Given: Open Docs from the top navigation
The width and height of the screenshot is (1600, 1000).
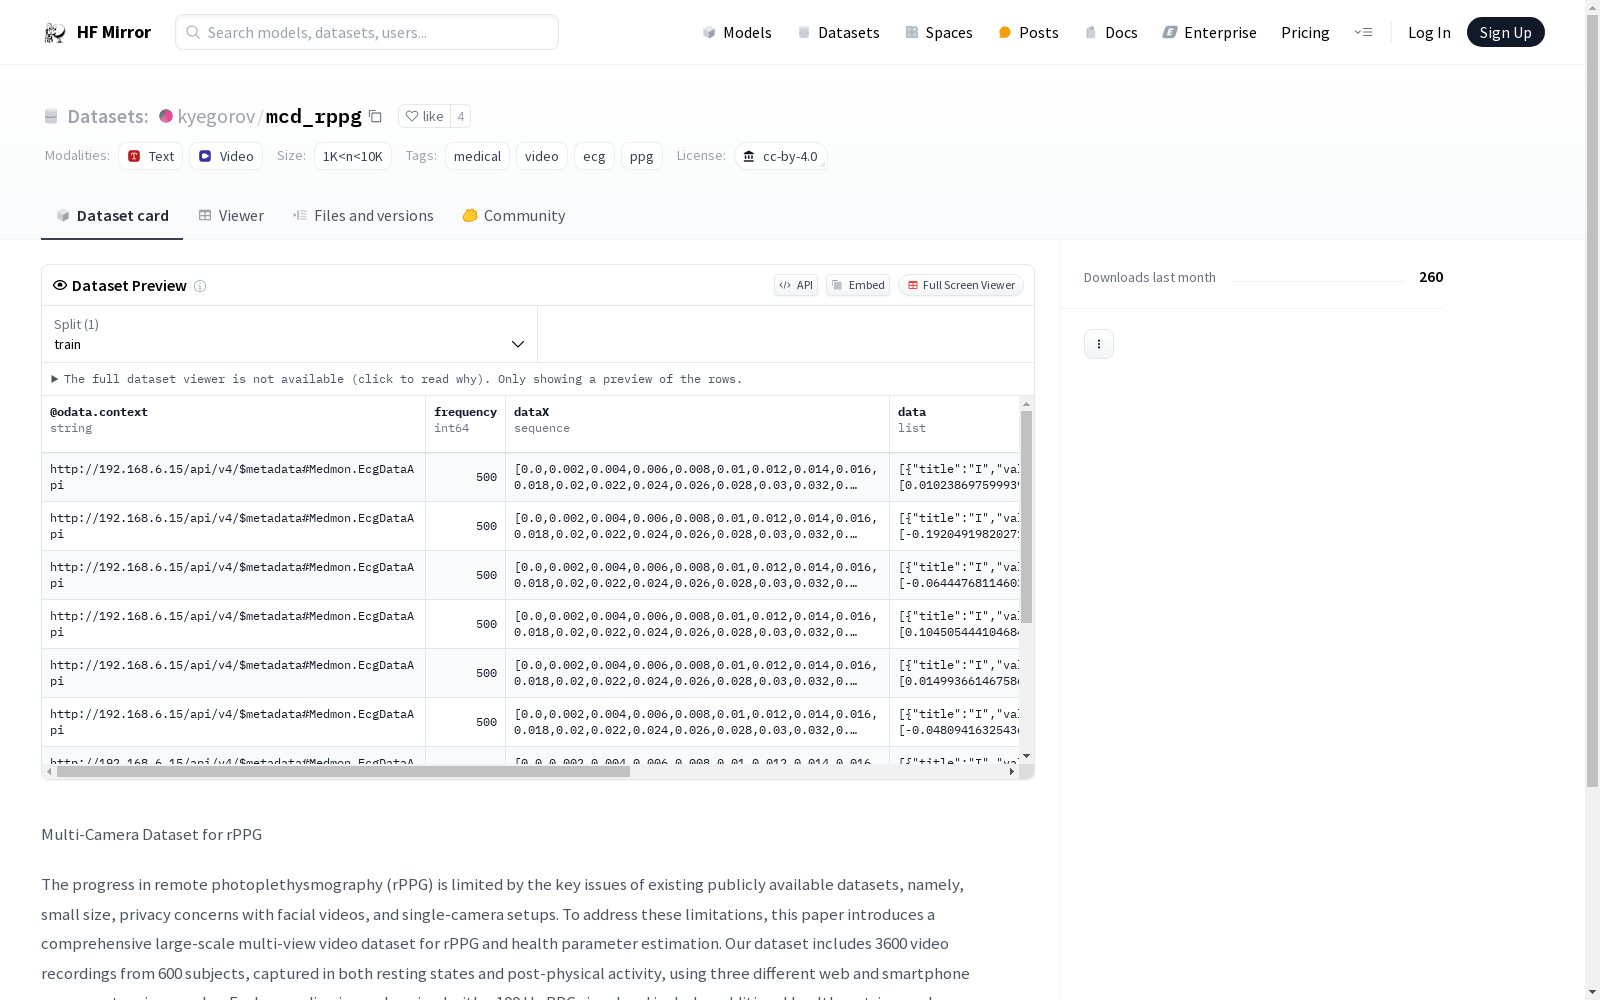Looking at the screenshot, I should coord(1111,32).
